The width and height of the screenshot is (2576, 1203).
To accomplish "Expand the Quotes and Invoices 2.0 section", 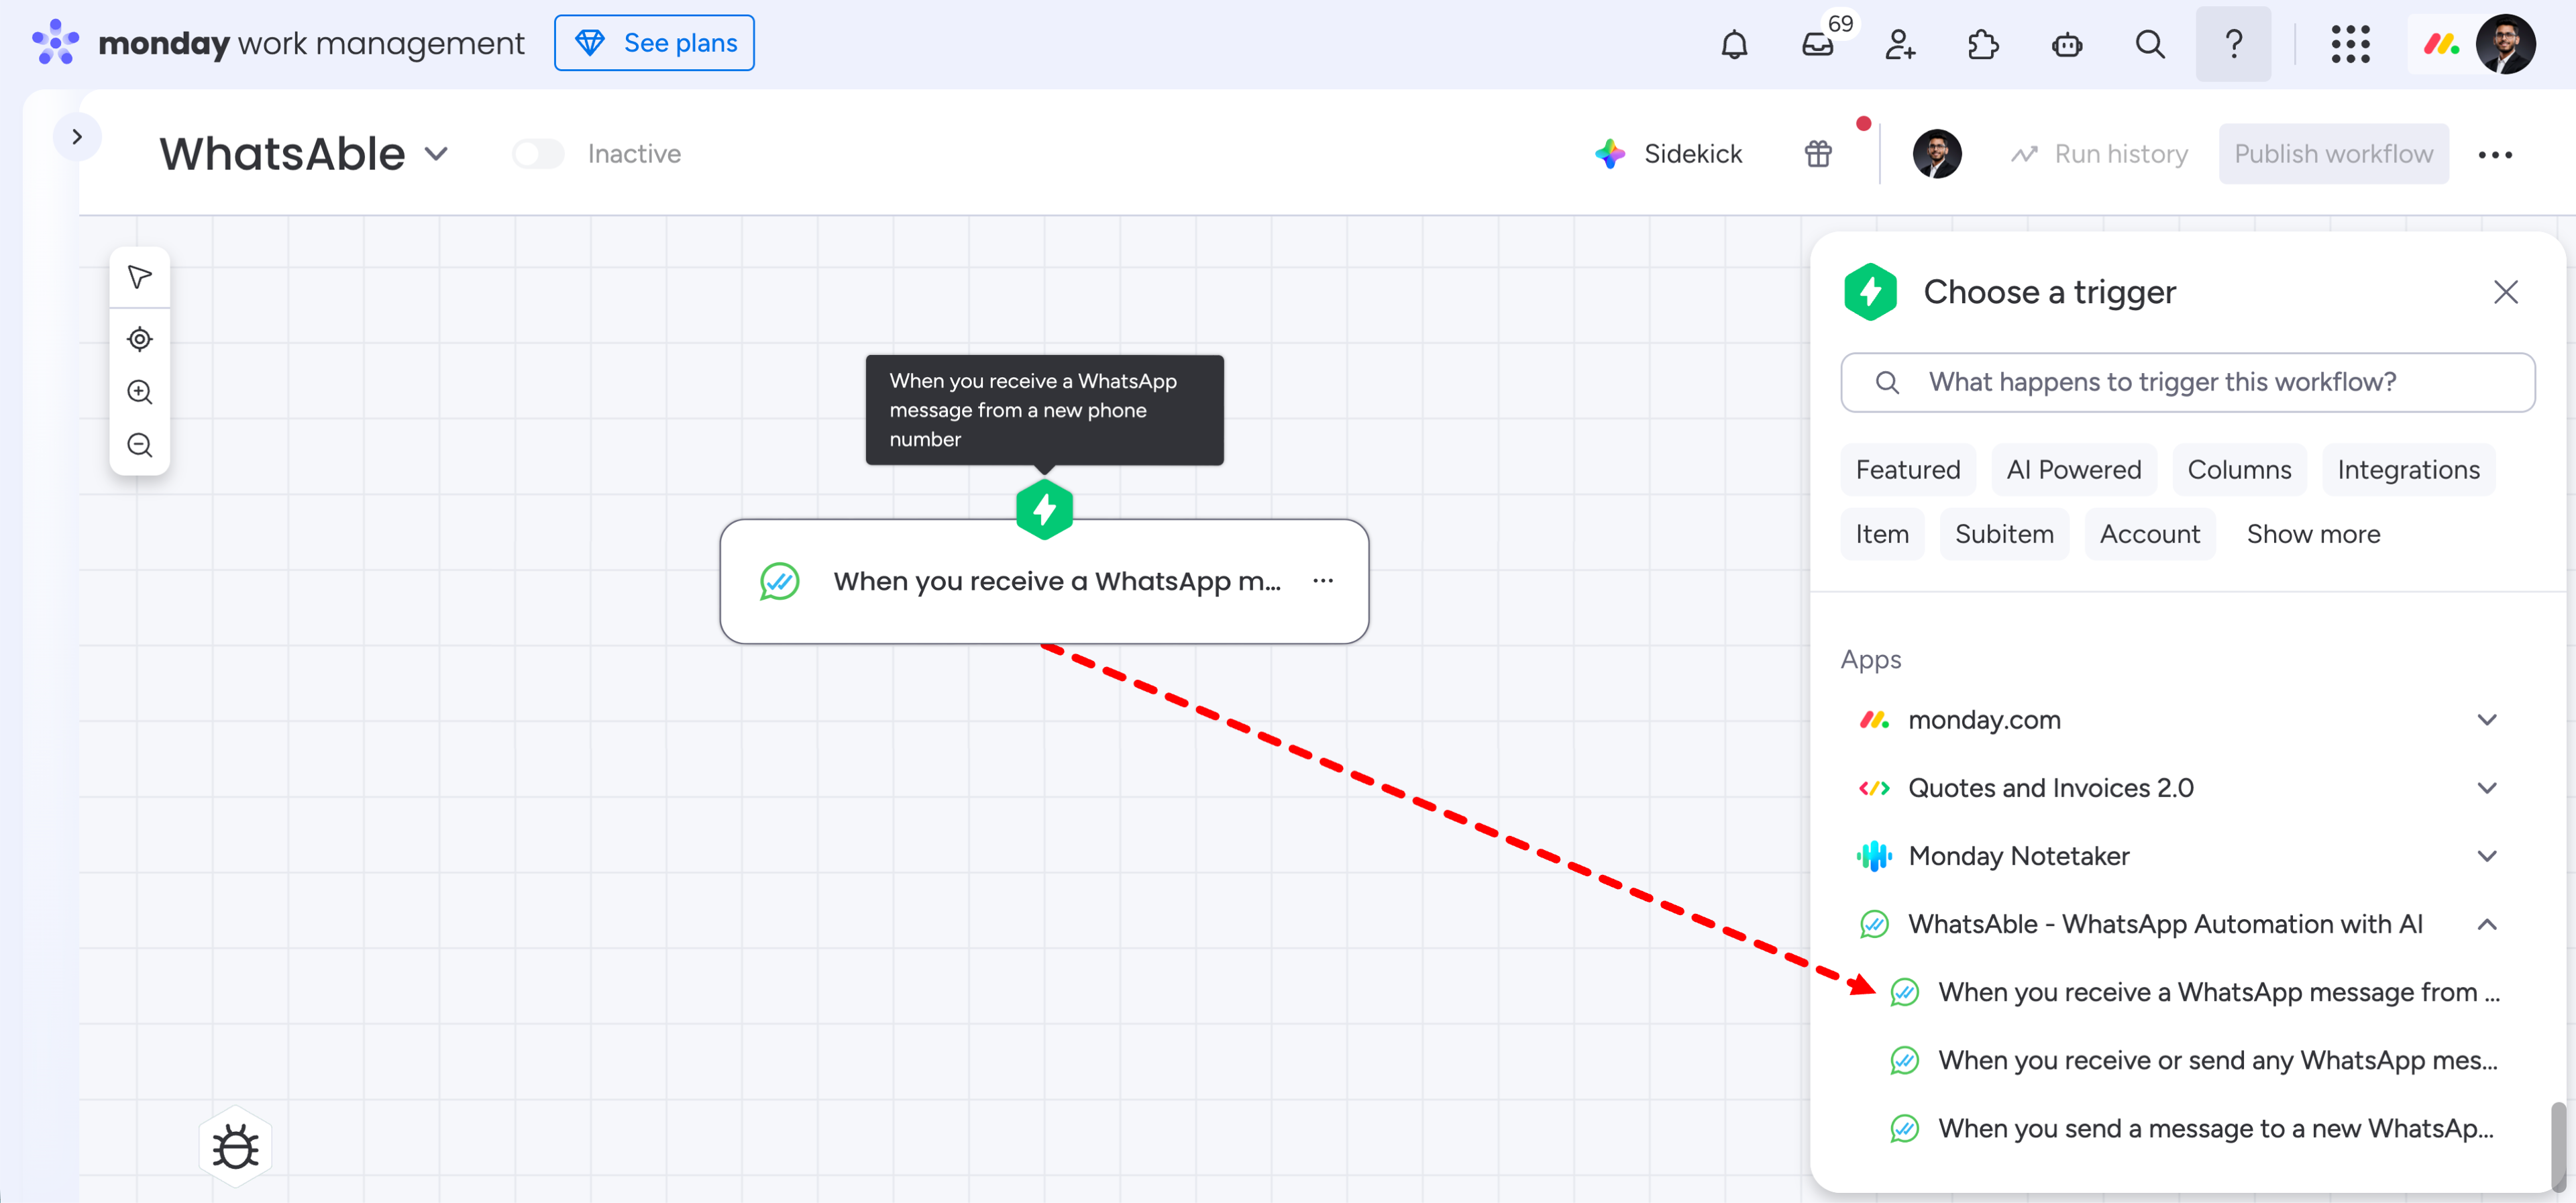I will [2487, 788].
